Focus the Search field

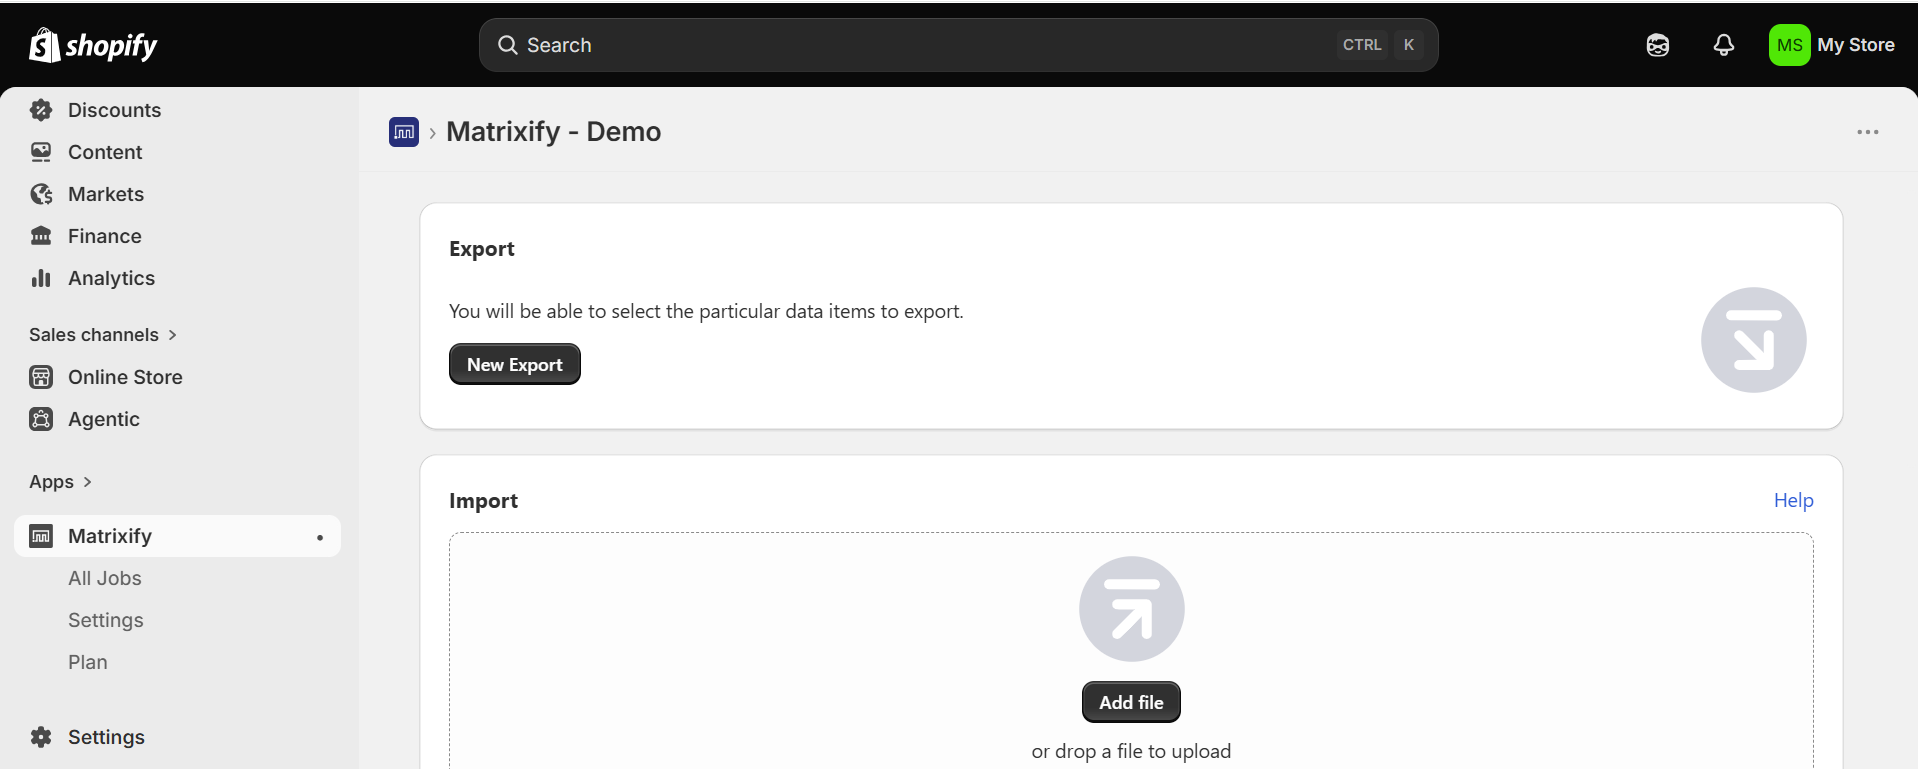pos(958,45)
